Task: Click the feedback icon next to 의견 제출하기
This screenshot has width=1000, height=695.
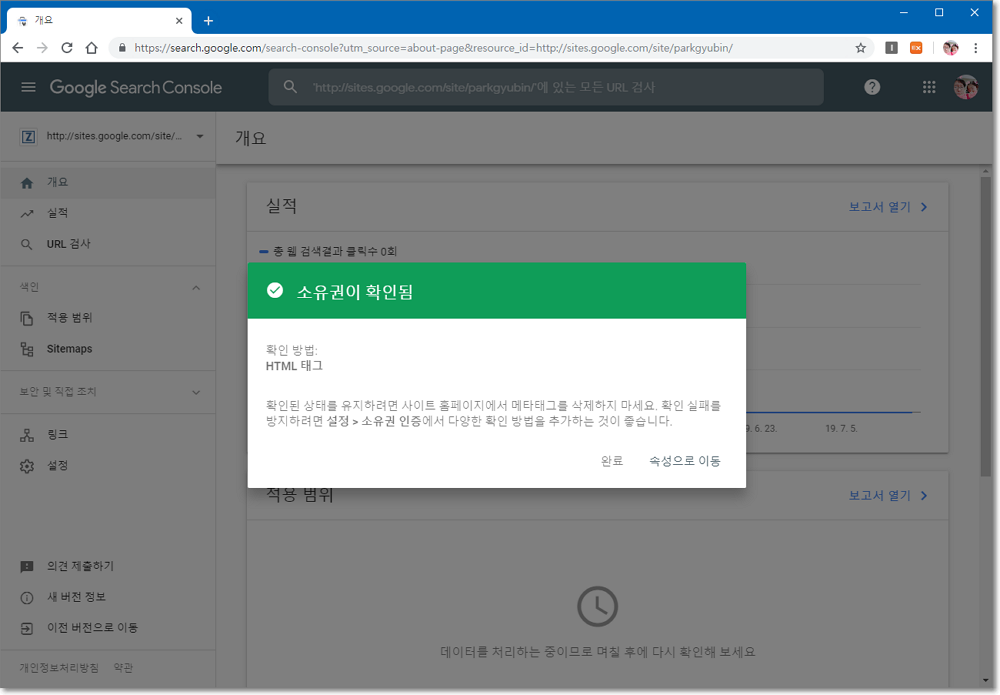Action: [27, 566]
